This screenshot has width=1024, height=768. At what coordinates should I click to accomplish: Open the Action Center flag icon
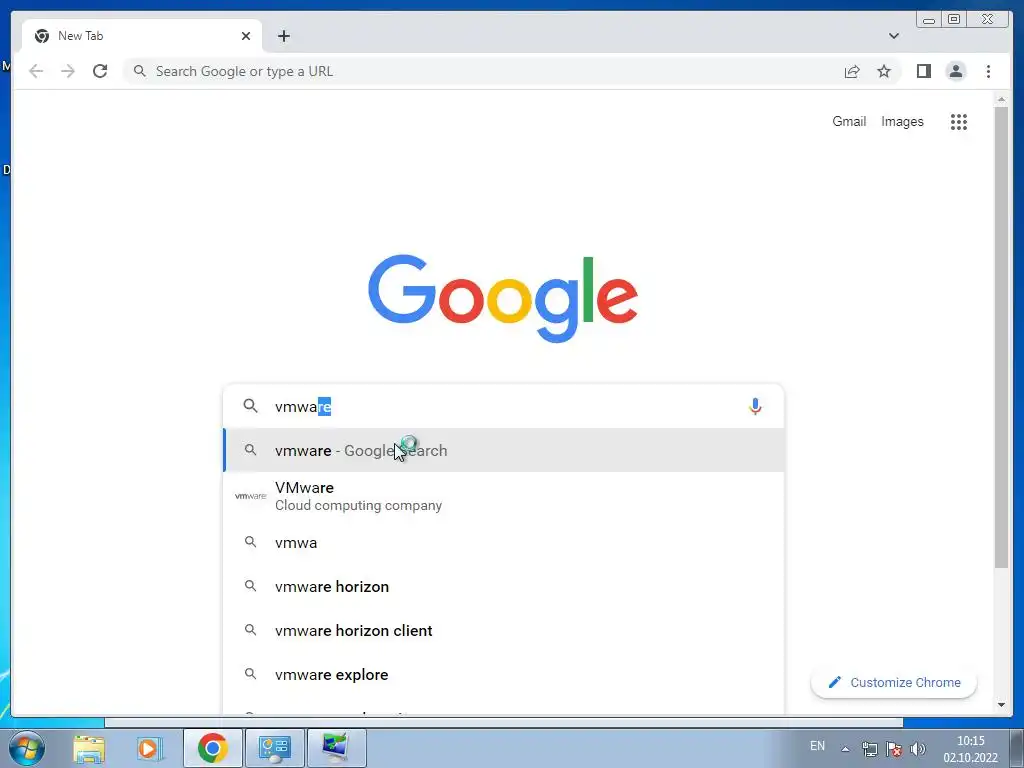pyautogui.click(x=894, y=749)
